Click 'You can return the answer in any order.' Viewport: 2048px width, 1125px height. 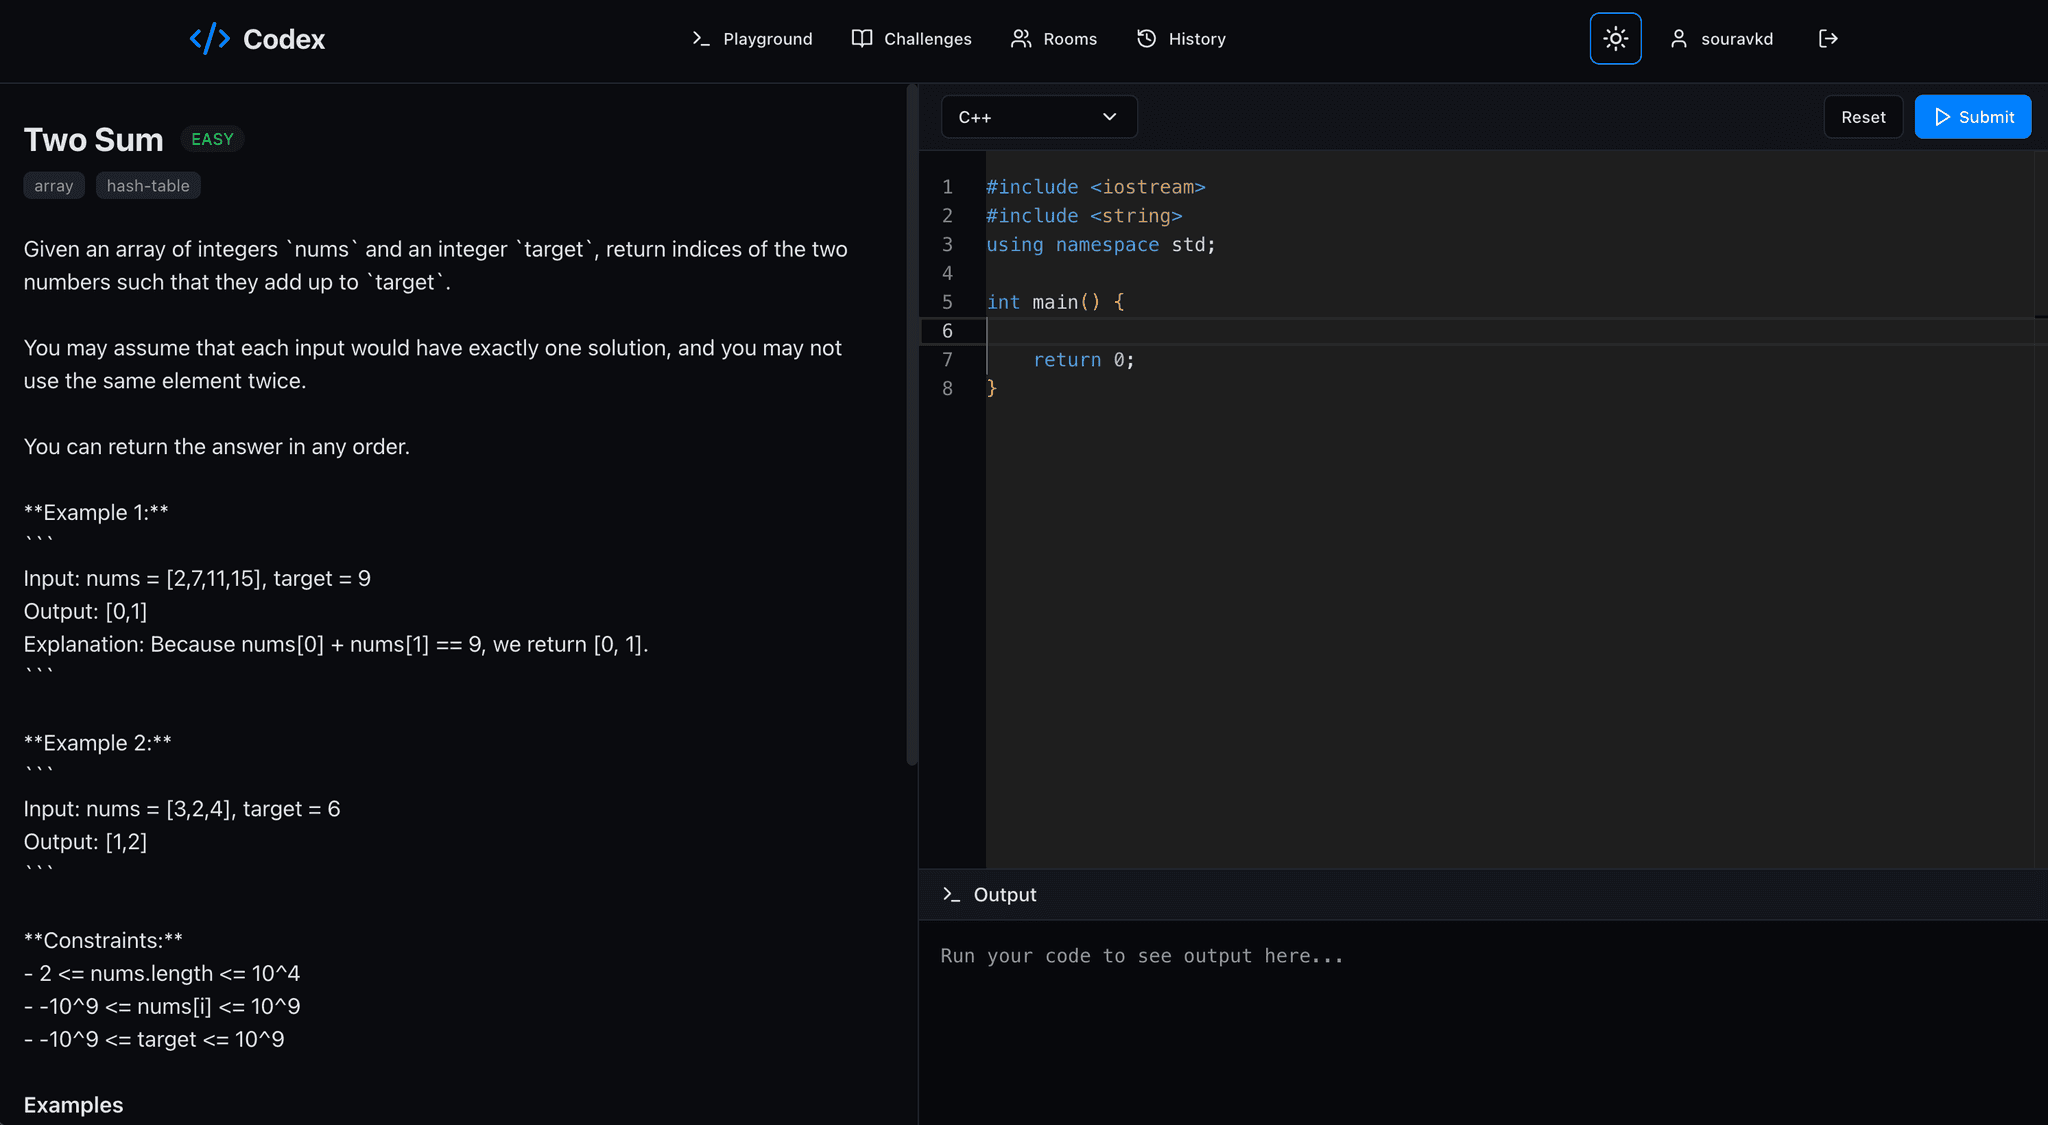coord(217,447)
